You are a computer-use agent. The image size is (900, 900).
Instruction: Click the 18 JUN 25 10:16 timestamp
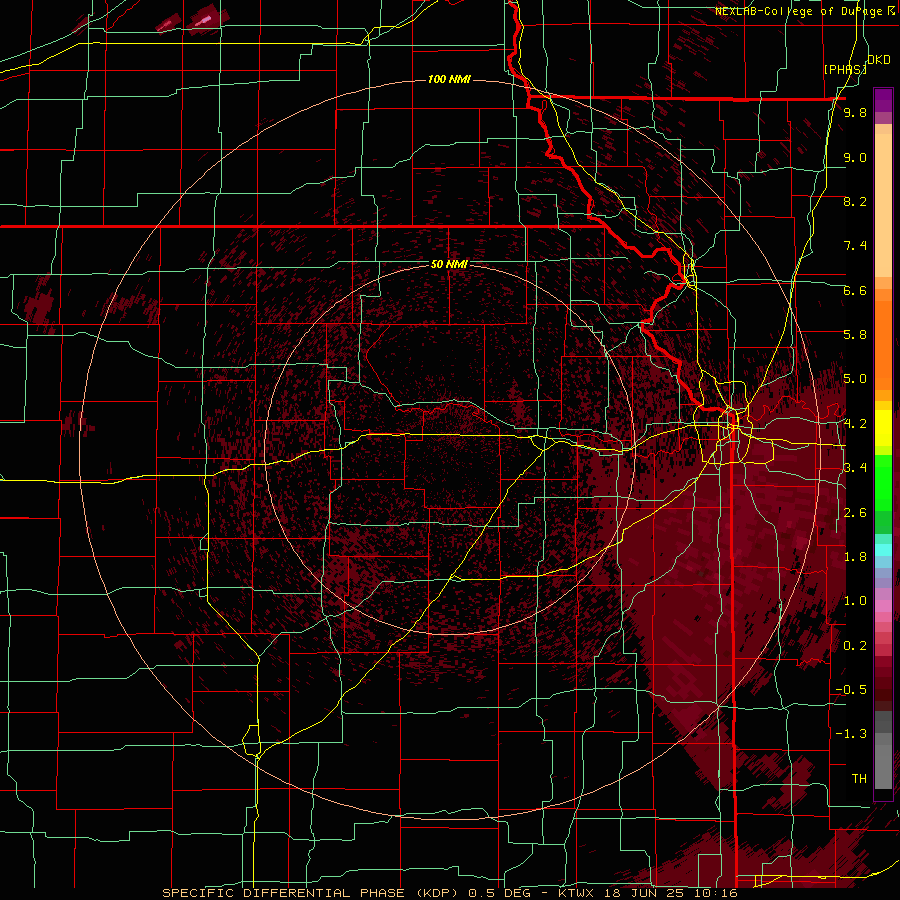pos(671,893)
